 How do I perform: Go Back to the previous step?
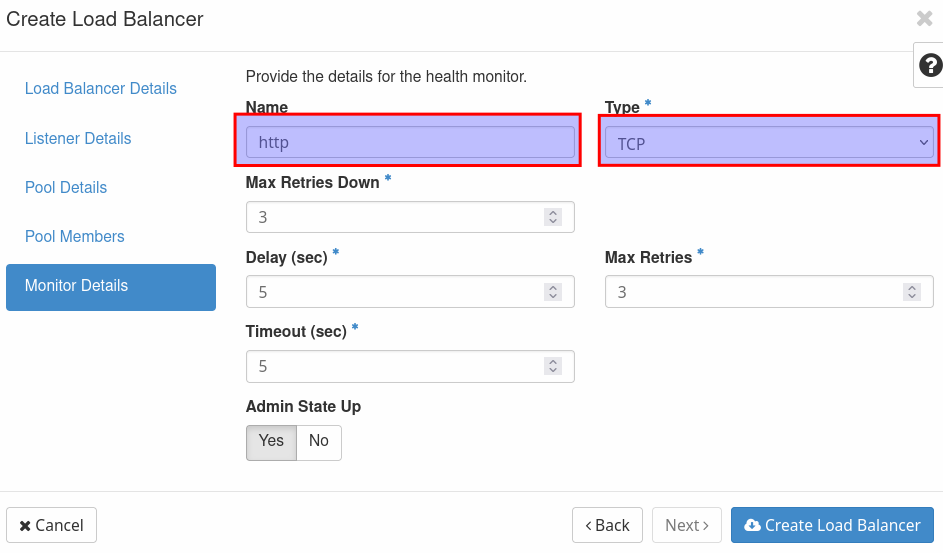pyautogui.click(x=607, y=525)
